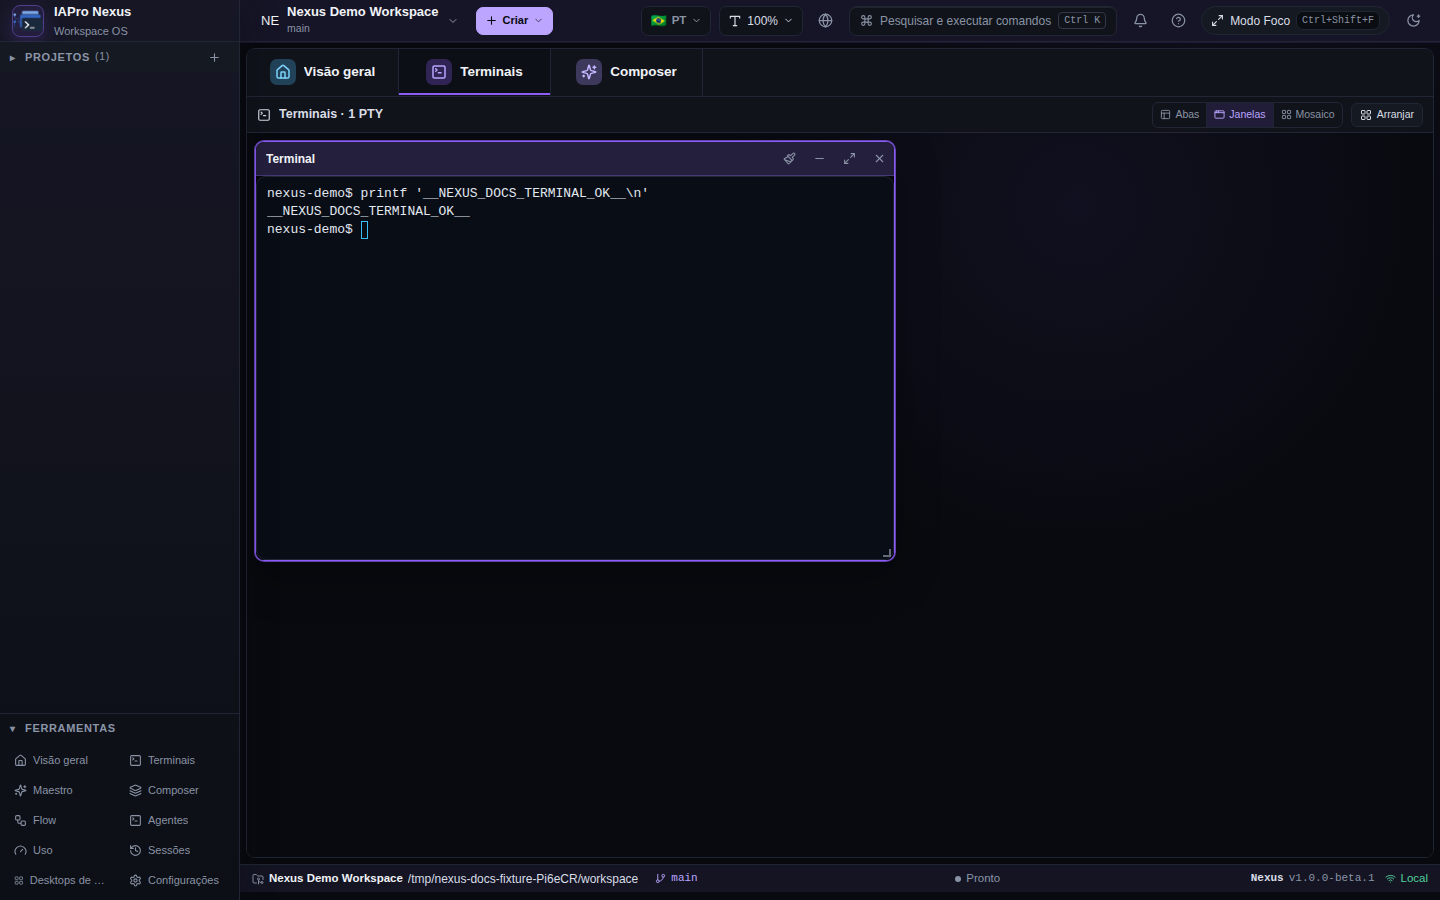Click main branch in status bar
This screenshot has width=1440, height=900.
coord(677,879)
